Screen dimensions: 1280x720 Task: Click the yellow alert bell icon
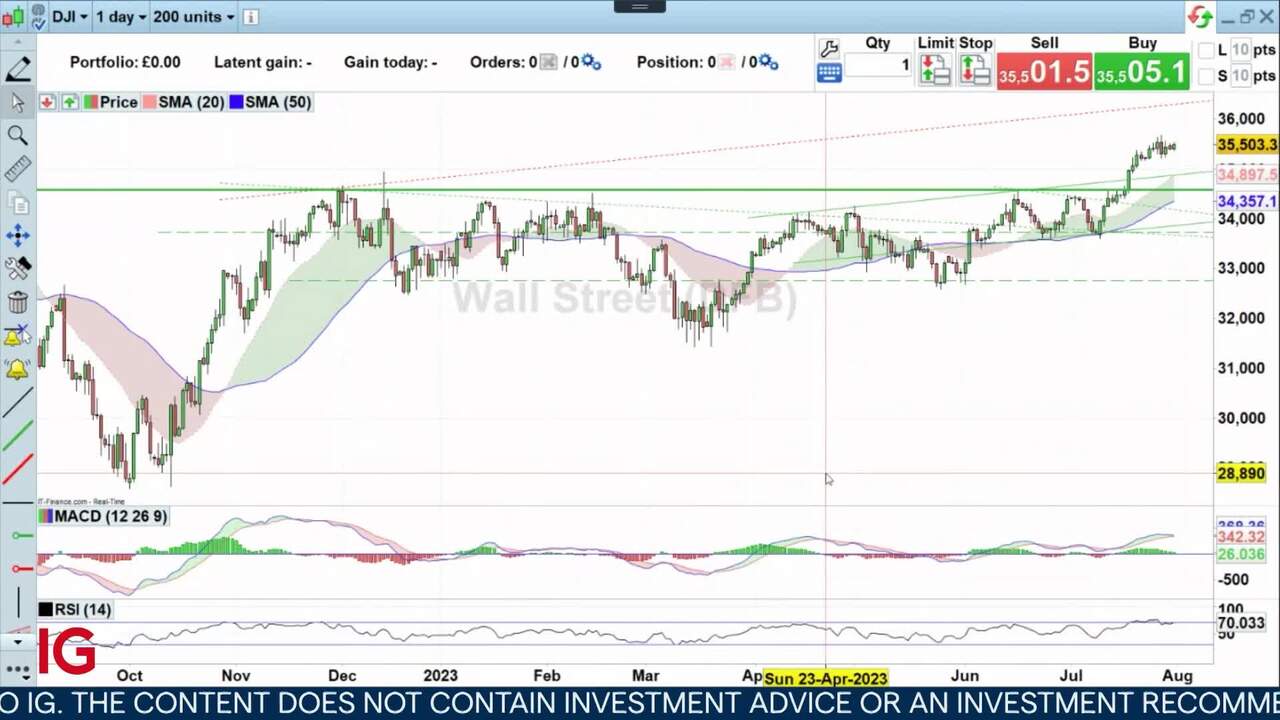(x=18, y=369)
